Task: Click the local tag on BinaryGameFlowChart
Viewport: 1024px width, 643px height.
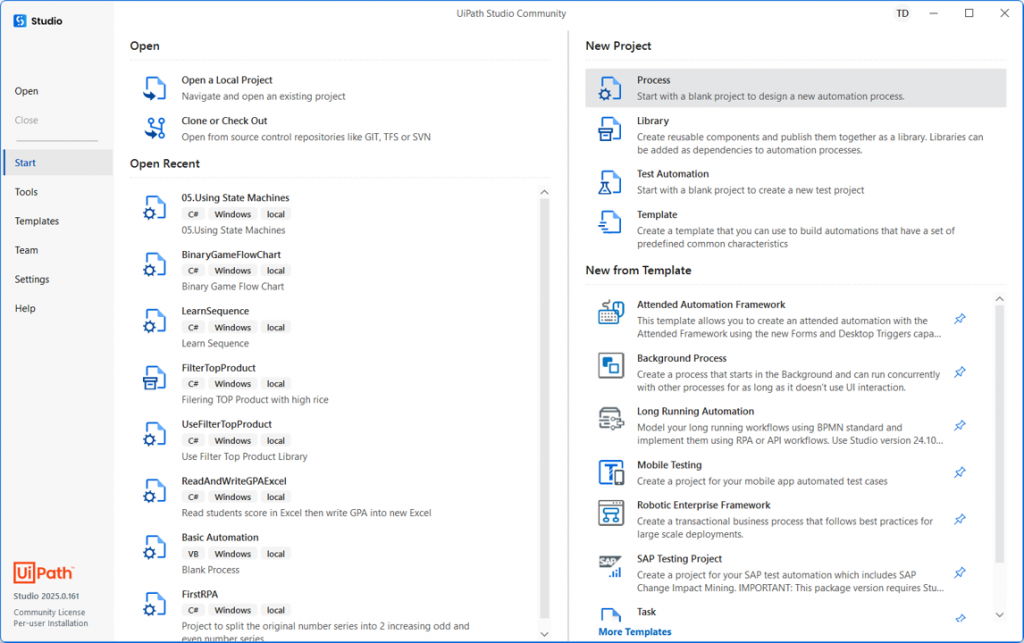Action: 276,270
